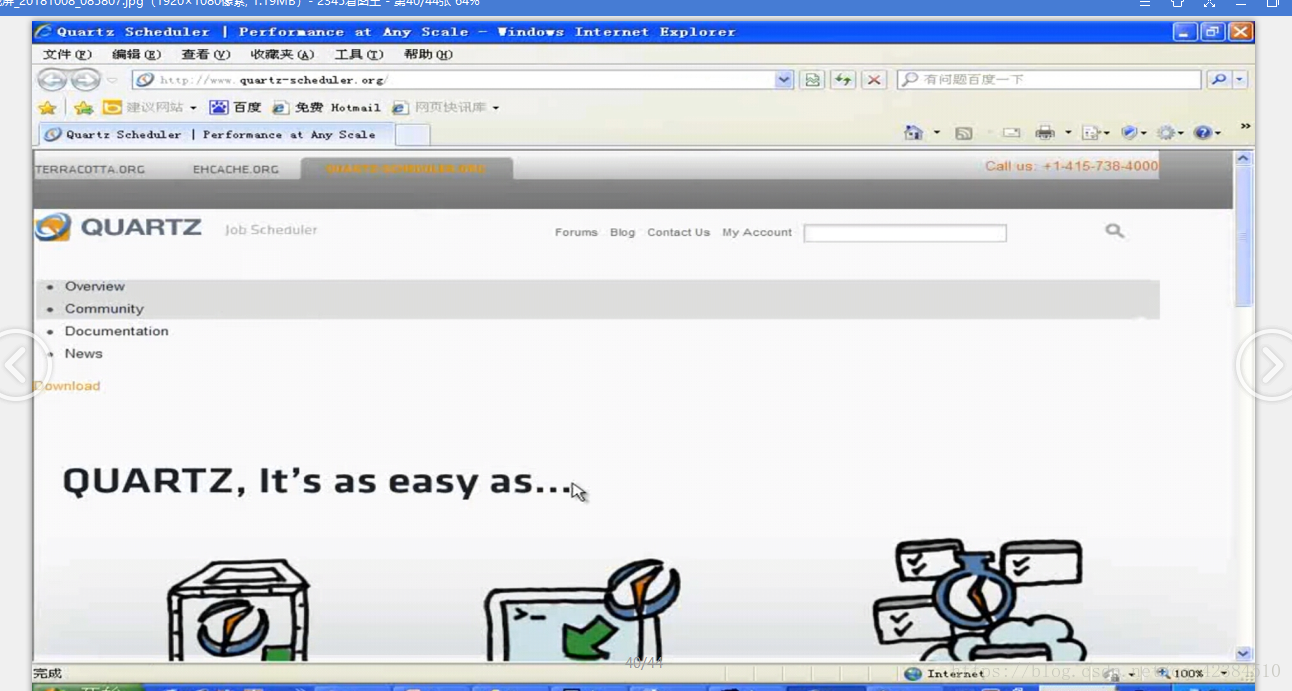Open the 工具(T) menu
Viewport: 1292px width, 691px height.
point(359,55)
